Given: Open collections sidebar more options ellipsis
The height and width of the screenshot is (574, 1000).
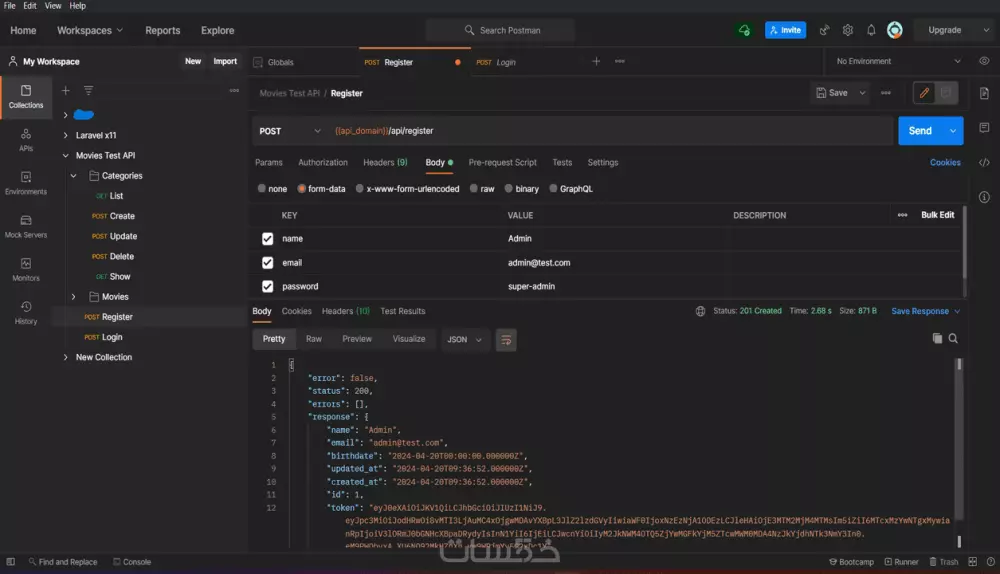Looking at the screenshot, I should tap(234, 91).
